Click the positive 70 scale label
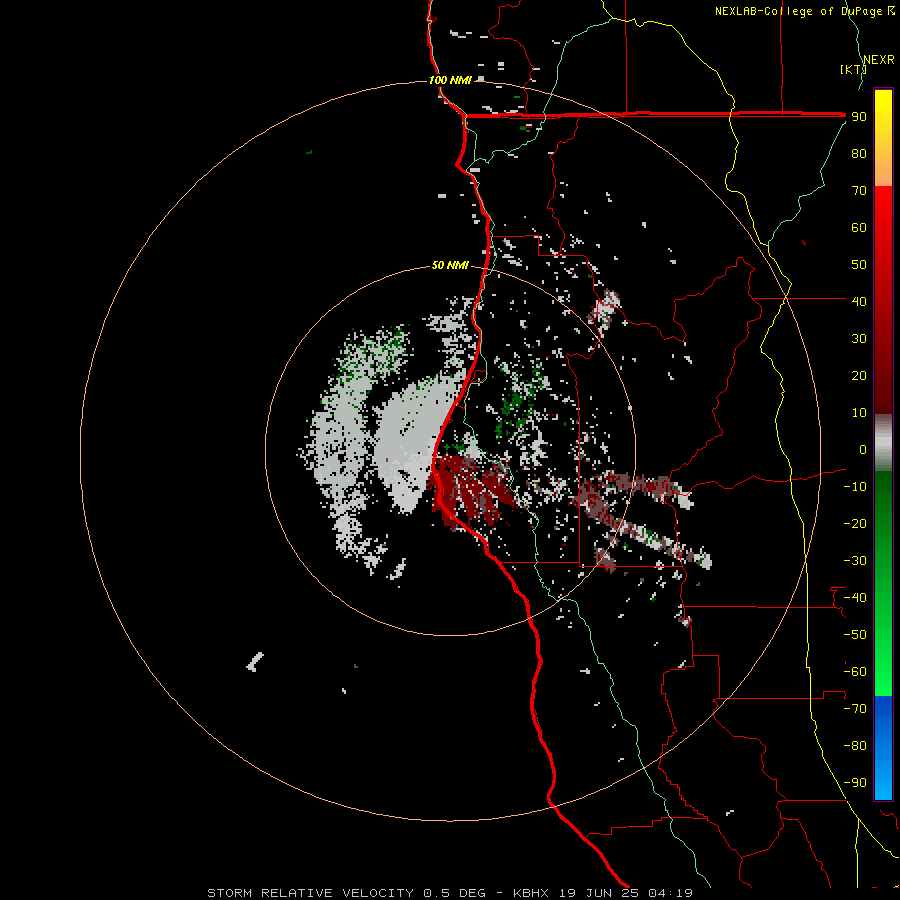Image resolution: width=900 pixels, height=900 pixels. 859,191
